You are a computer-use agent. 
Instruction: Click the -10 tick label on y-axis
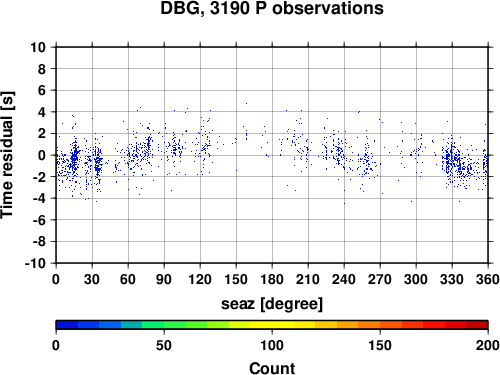(x=35, y=263)
